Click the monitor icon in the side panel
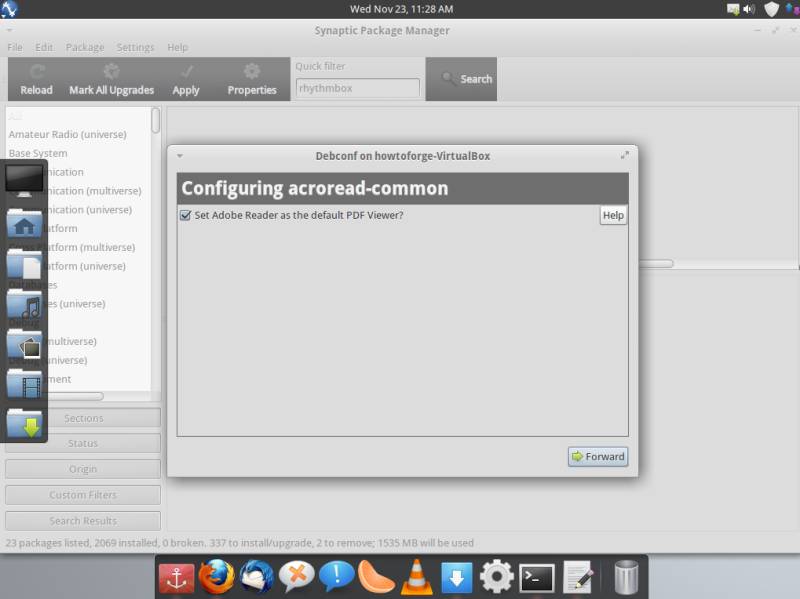 pyautogui.click(x=24, y=181)
